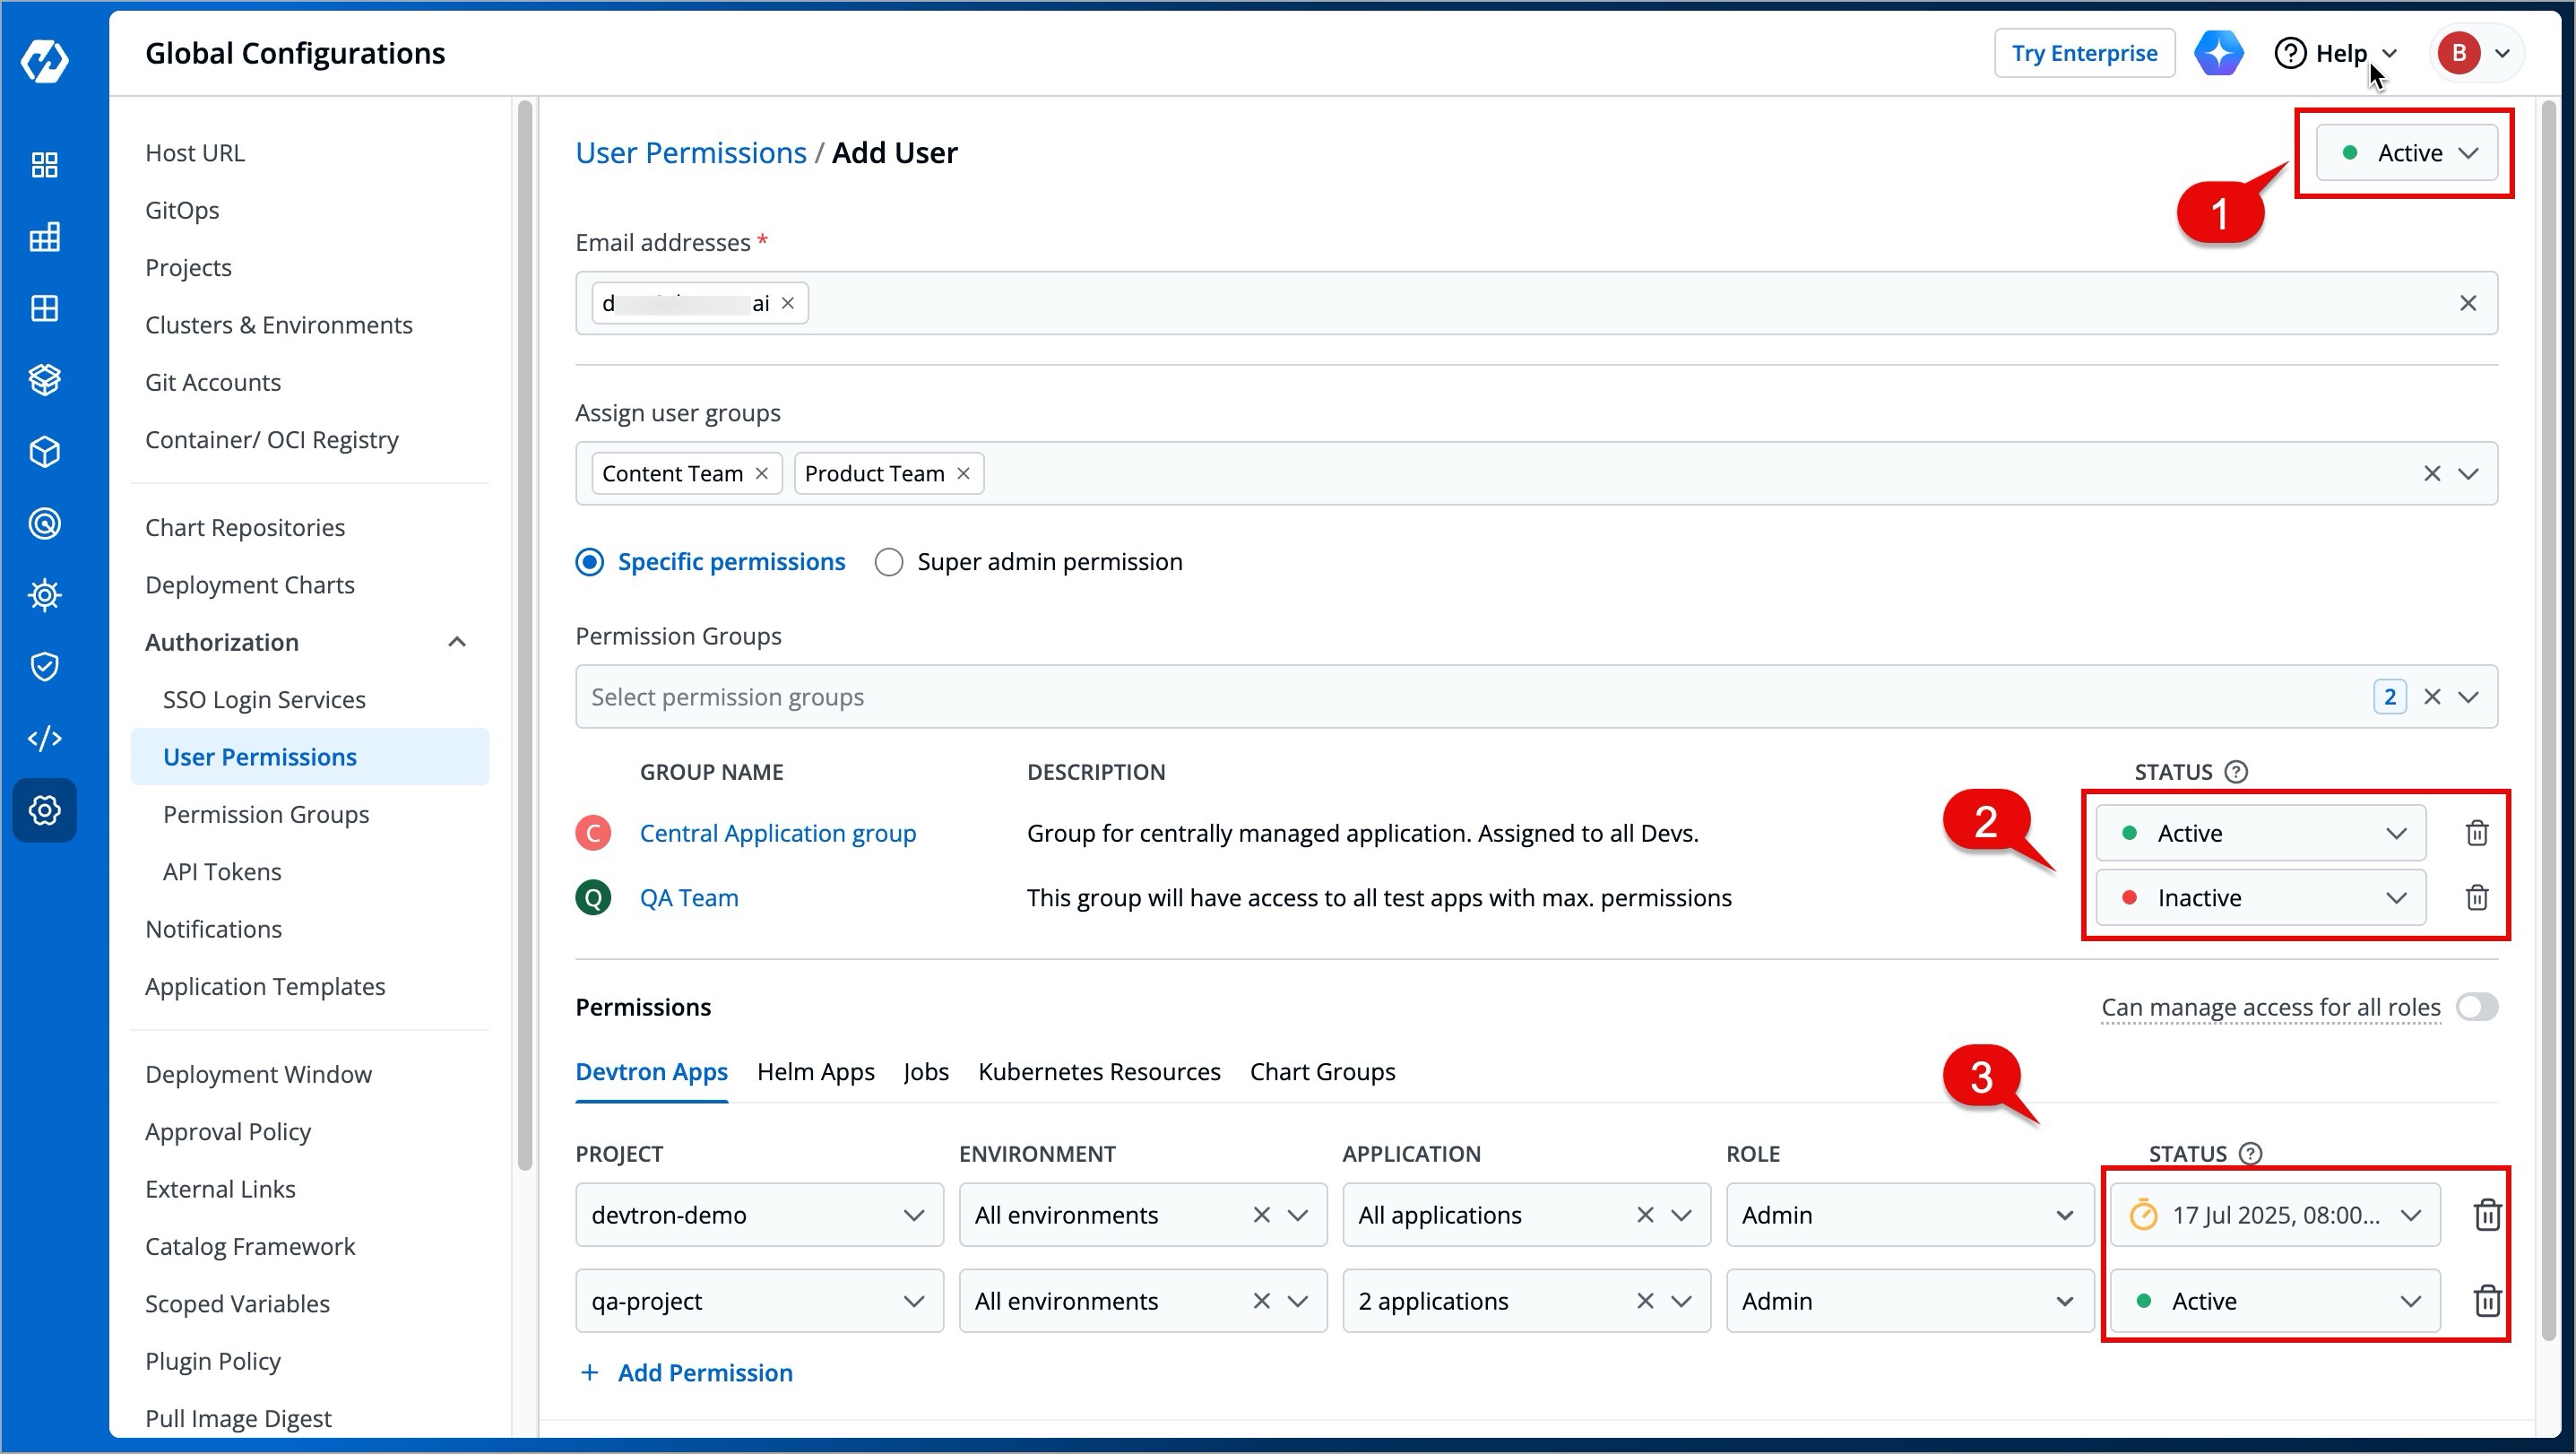Remove Content Team user group chip
This screenshot has height=1454, width=2576.
[762, 473]
